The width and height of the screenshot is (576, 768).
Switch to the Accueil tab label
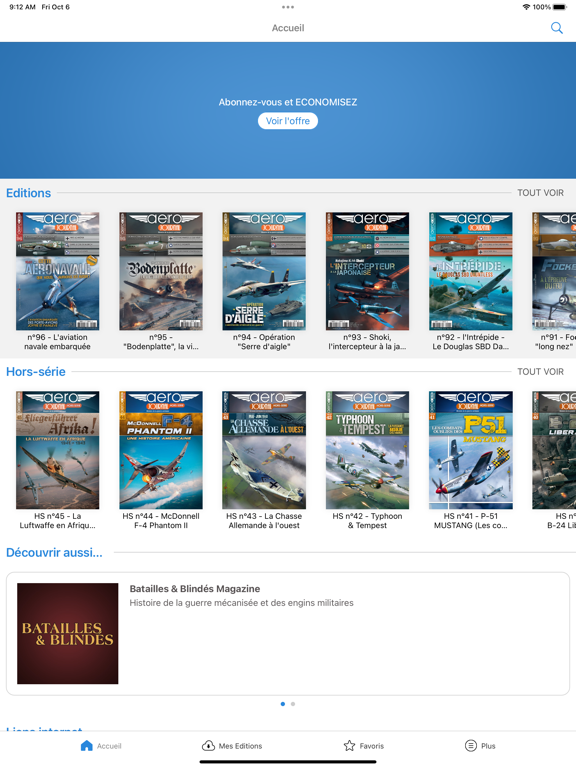tap(109, 746)
